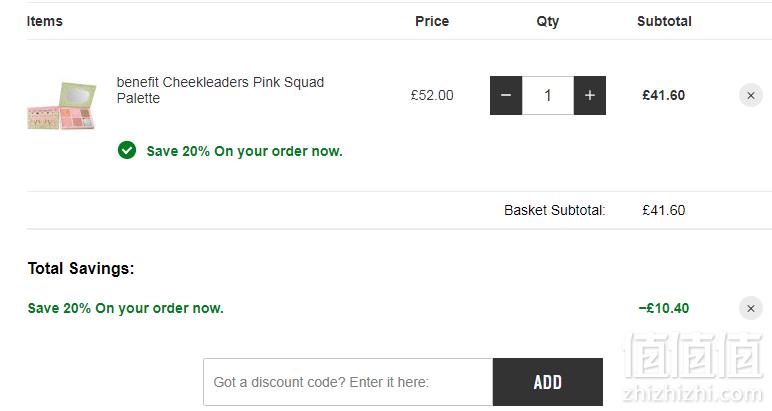772x411 pixels.
Task: Click the Total Savings heading
Action: (x=81, y=268)
